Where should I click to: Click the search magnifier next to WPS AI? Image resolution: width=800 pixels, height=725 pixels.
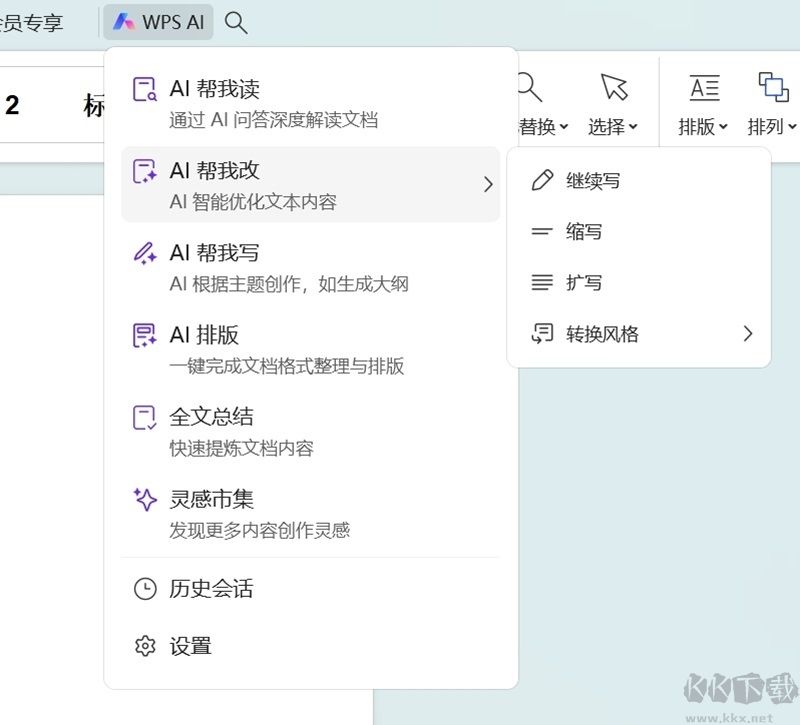point(236,21)
